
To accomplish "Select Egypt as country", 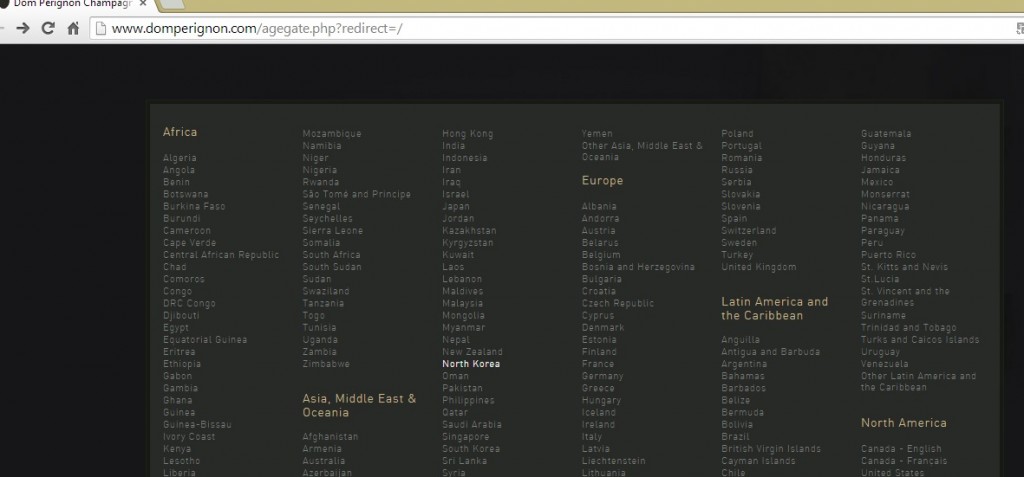I will [176, 328].
